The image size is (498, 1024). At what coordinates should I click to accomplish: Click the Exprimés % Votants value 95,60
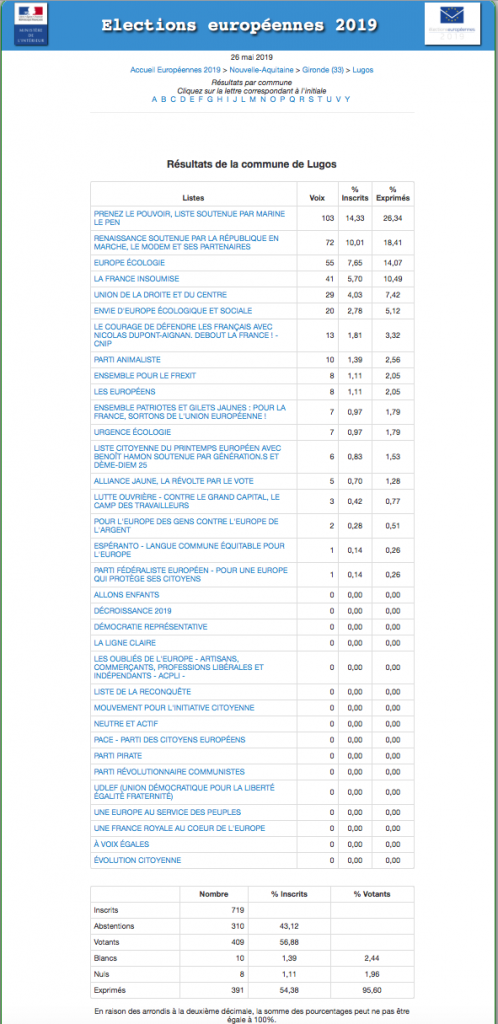click(373, 989)
